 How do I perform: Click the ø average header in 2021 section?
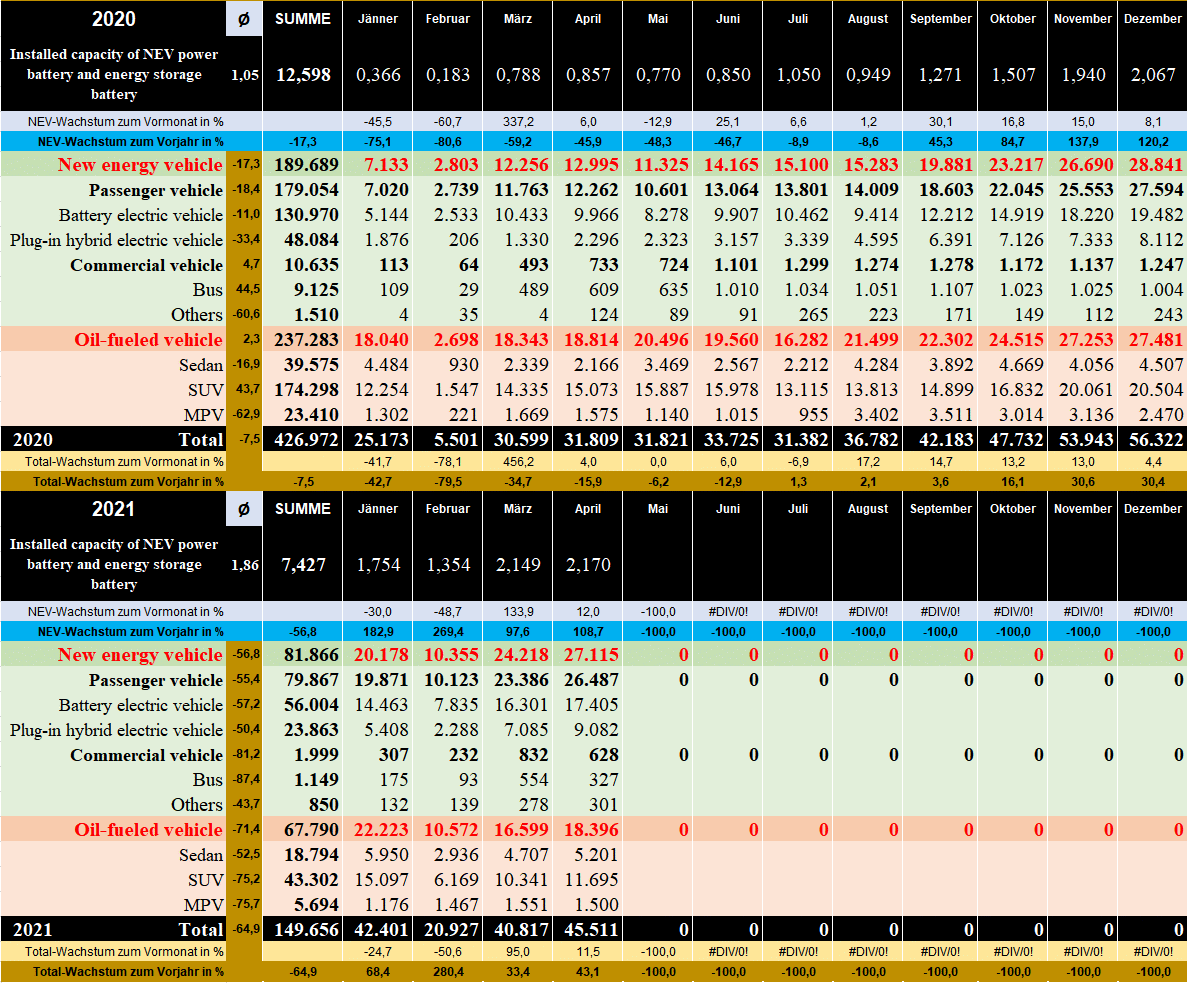[243, 509]
